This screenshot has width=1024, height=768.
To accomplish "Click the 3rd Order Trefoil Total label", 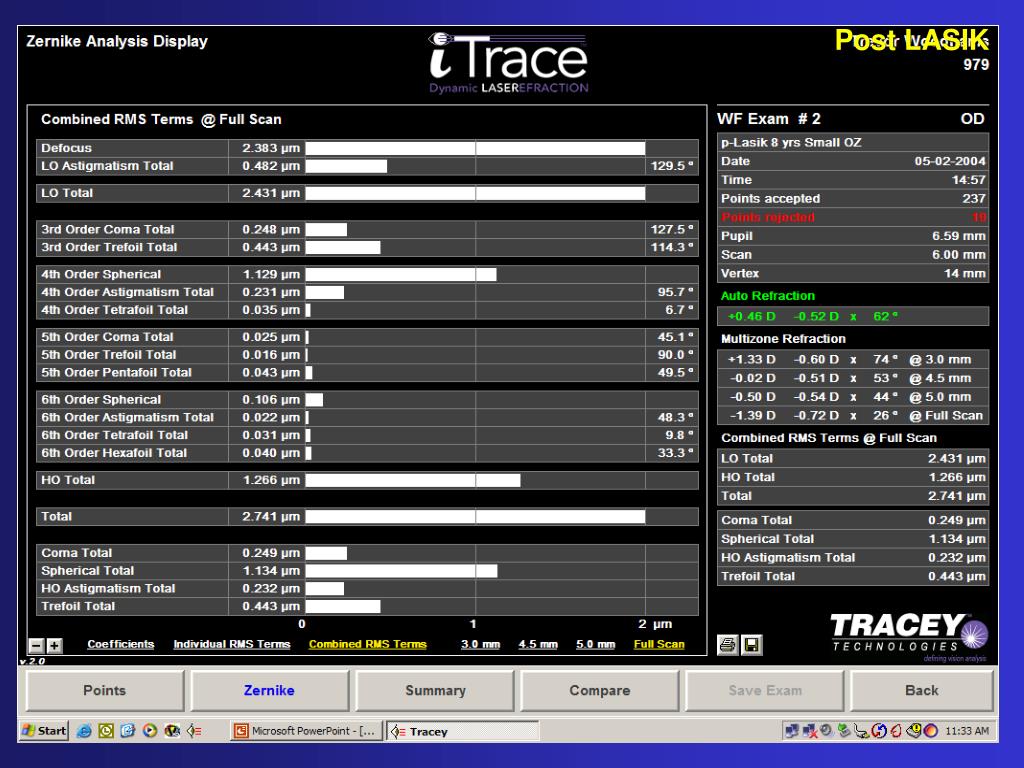I will [109, 247].
